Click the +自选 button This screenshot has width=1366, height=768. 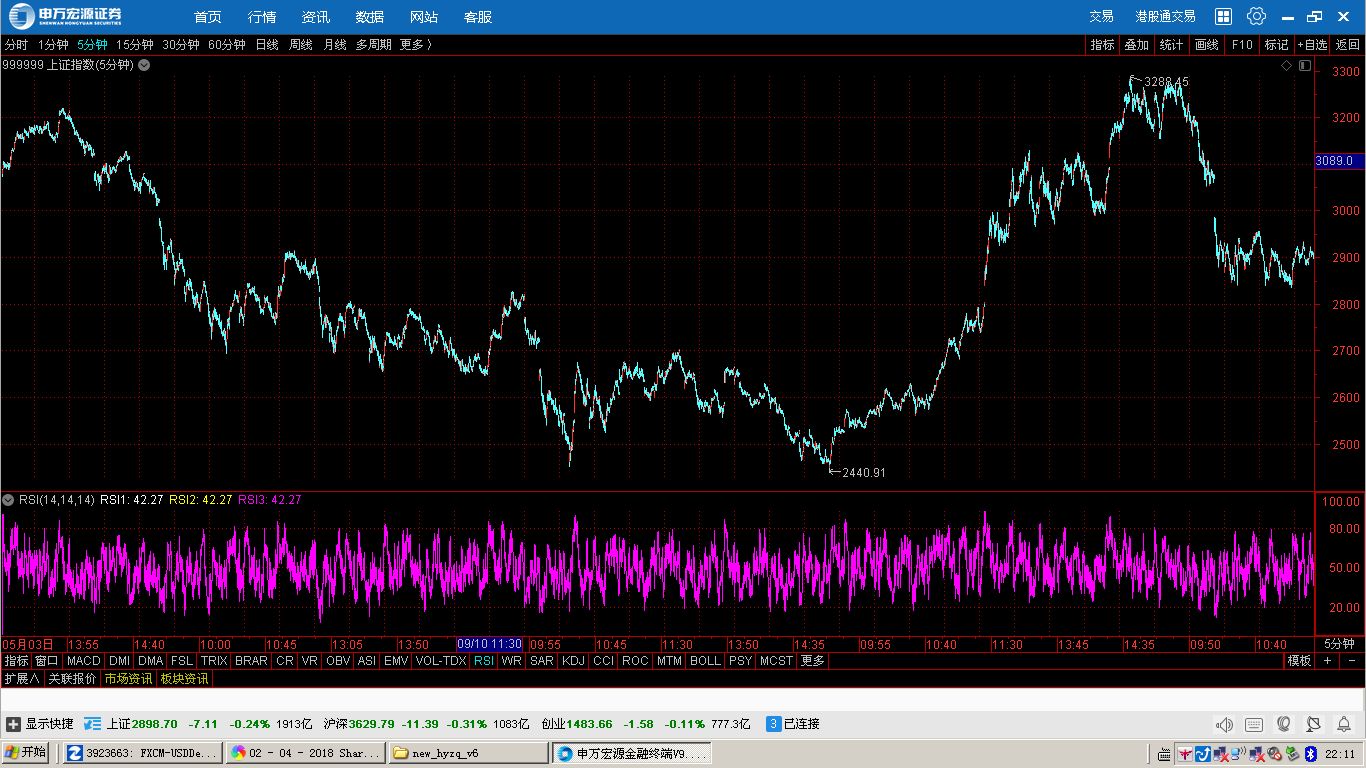[x=1313, y=45]
